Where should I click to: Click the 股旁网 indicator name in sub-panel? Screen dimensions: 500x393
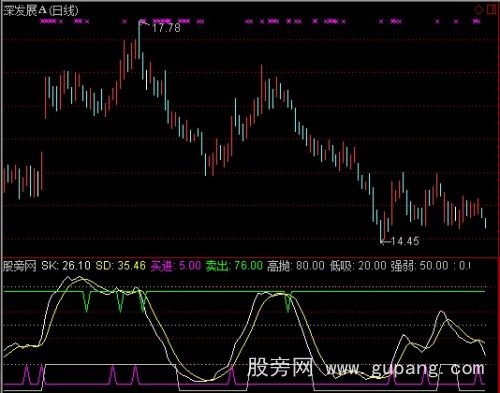20,266
